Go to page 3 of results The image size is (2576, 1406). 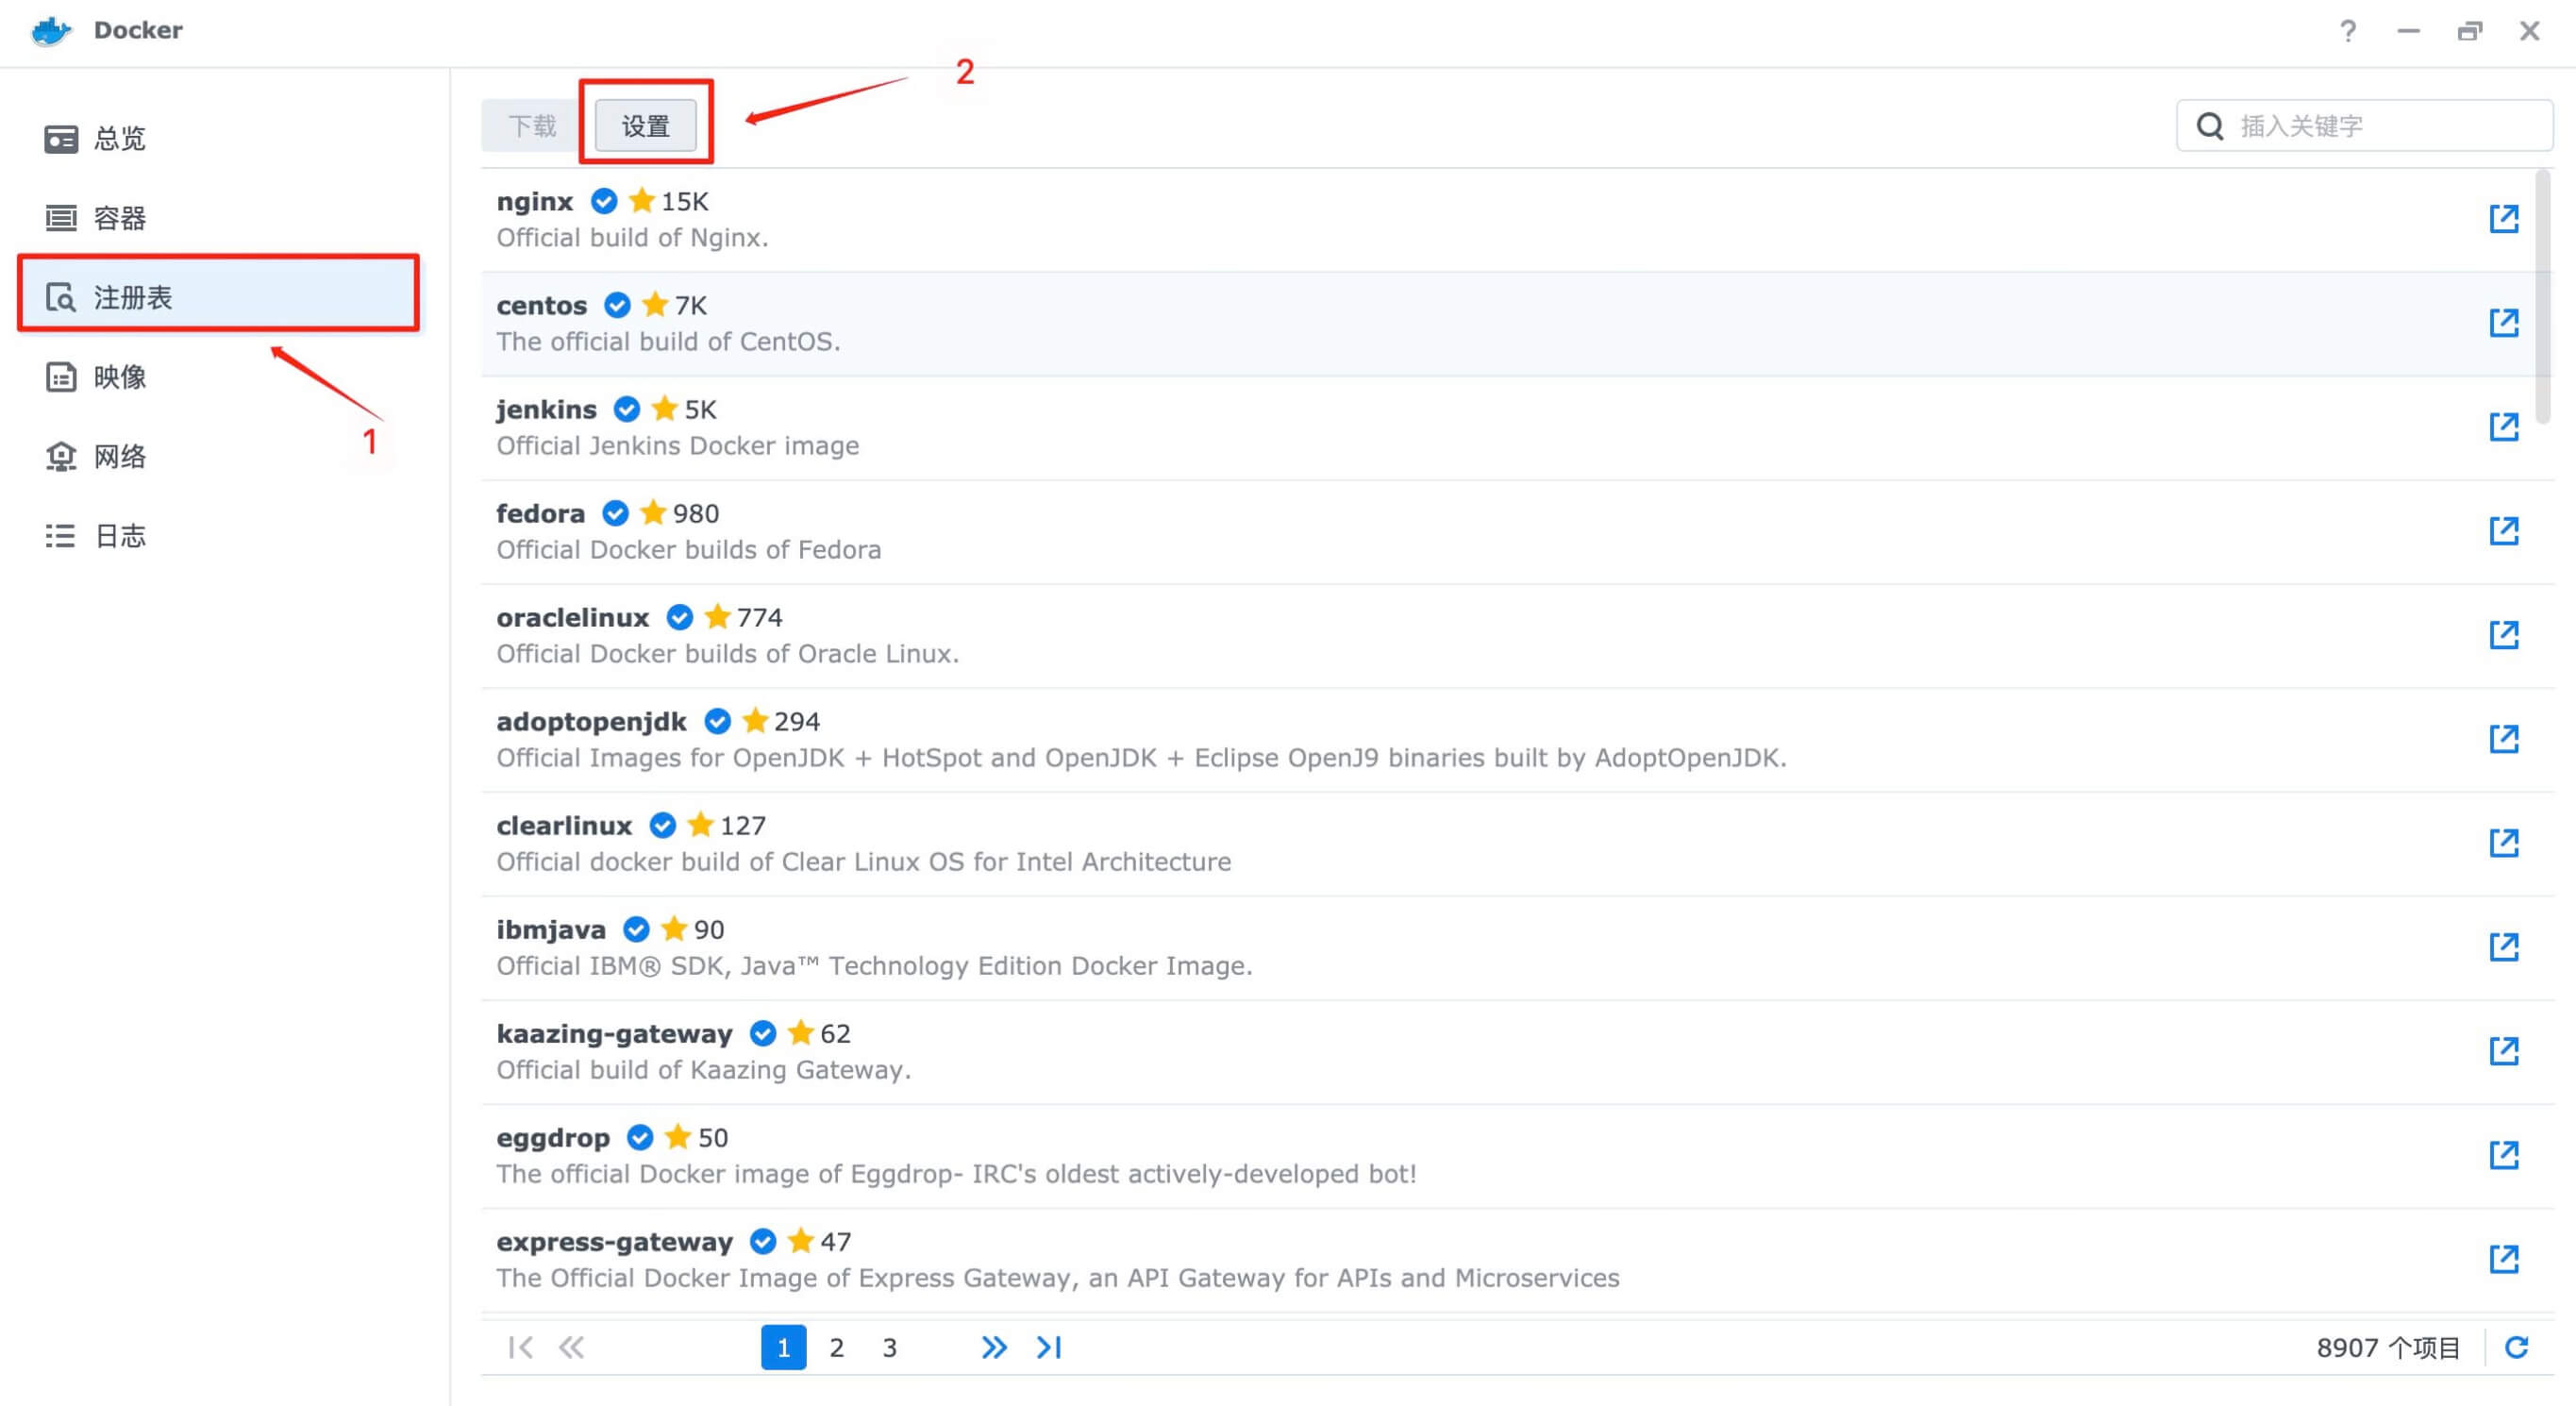point(889,1348)
